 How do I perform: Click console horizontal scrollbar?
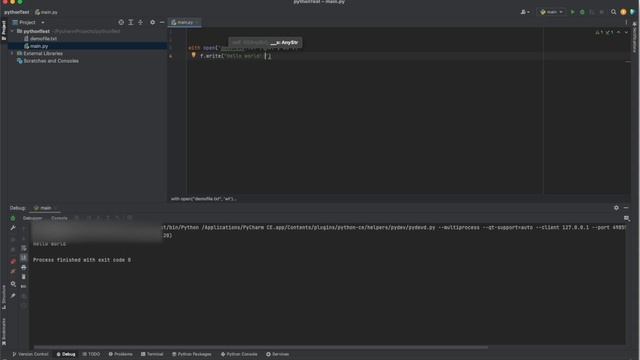[260, 348]
